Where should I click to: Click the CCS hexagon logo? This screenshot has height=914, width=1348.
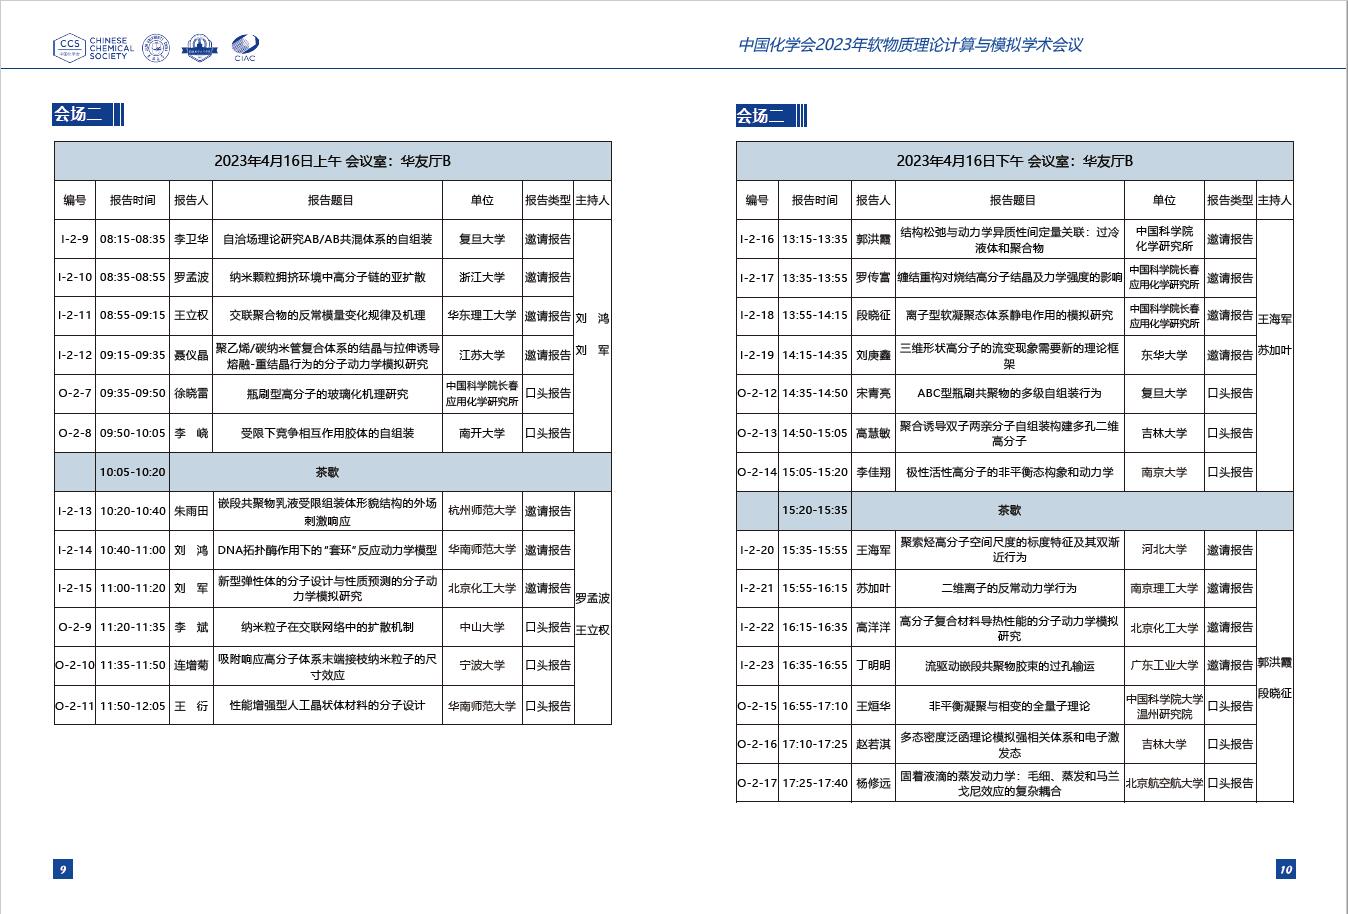click(x=69, y=47)
